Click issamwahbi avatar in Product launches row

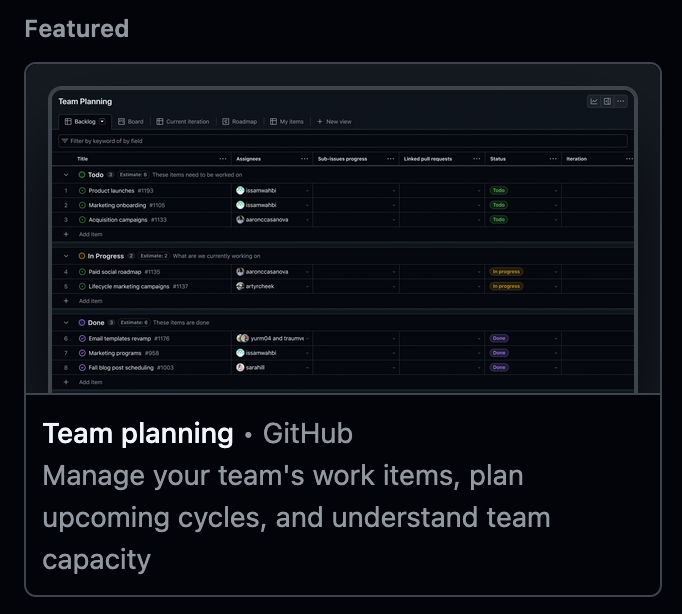pyautogui.click(x=240, y=190)
